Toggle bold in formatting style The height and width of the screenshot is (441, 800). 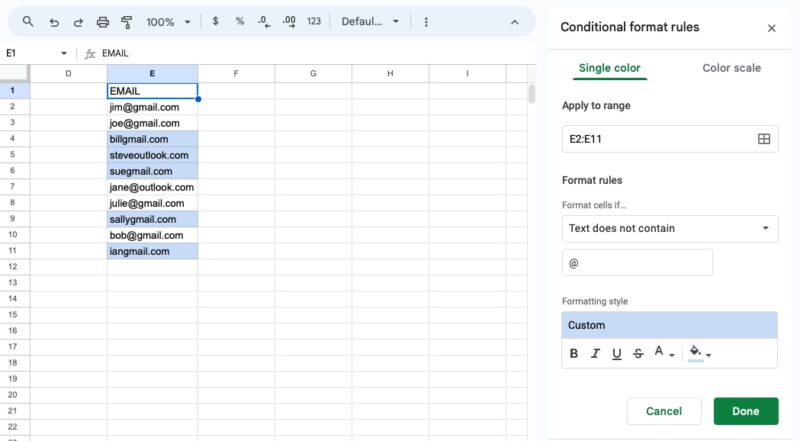click(x=573, y=353)
